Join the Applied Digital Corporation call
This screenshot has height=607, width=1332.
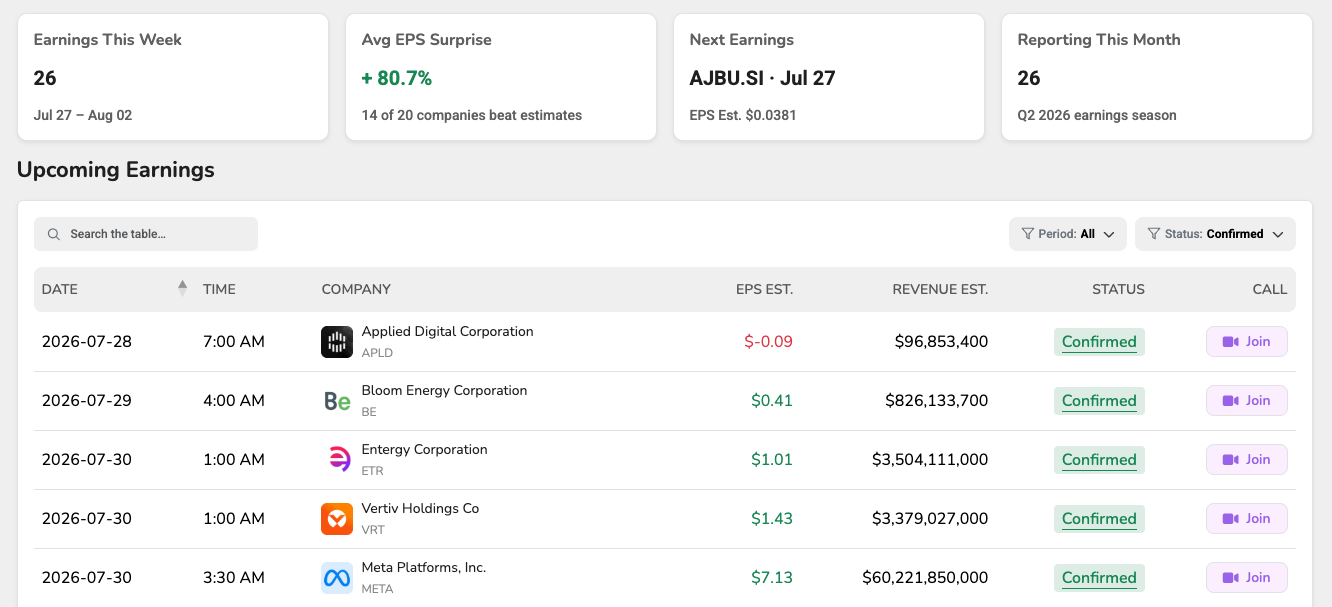(x=1246, y=342)
